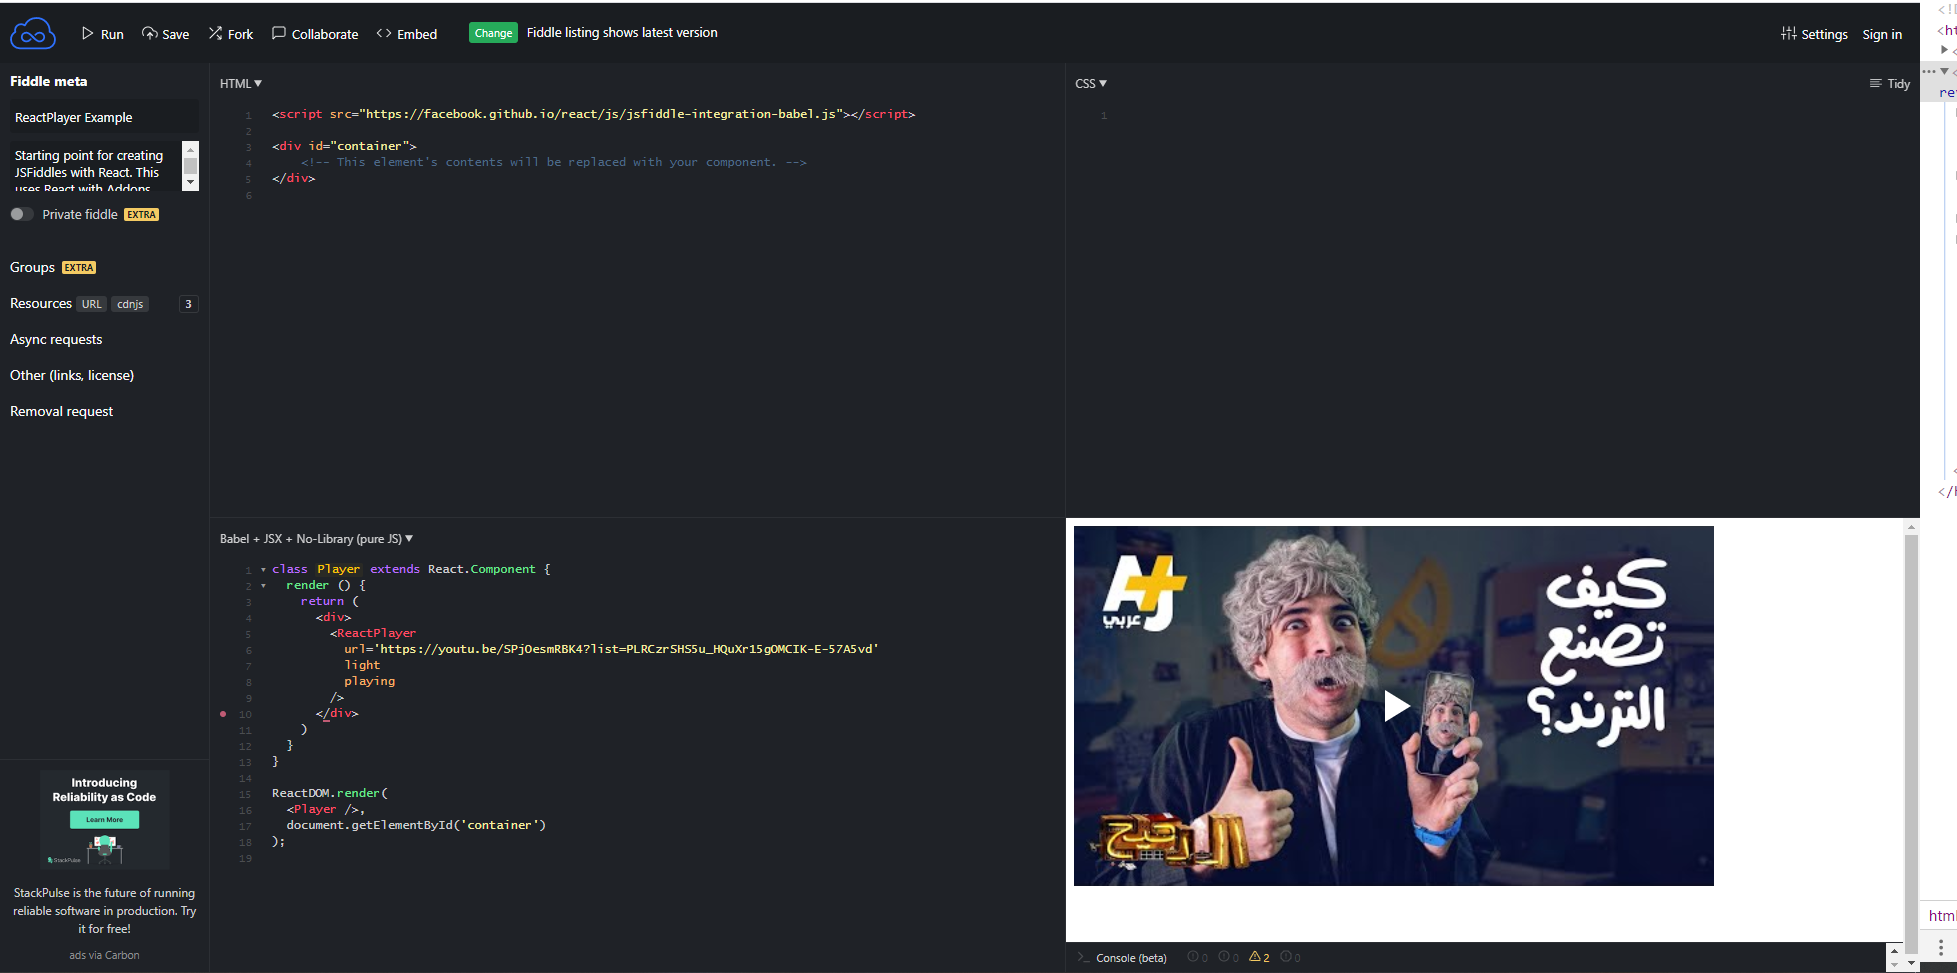Click the Change button
The image size is (1957, 973).
point(493,32)
